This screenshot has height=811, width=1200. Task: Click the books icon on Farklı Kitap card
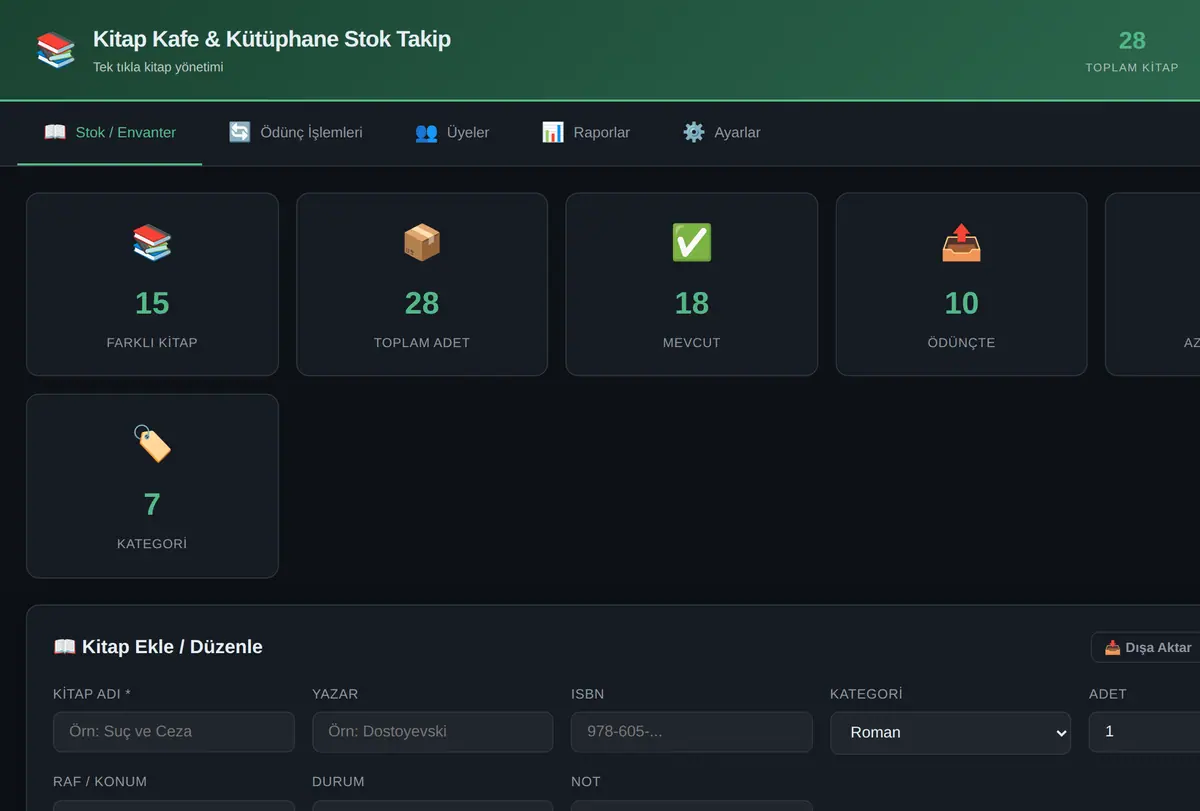coord(152,243)
